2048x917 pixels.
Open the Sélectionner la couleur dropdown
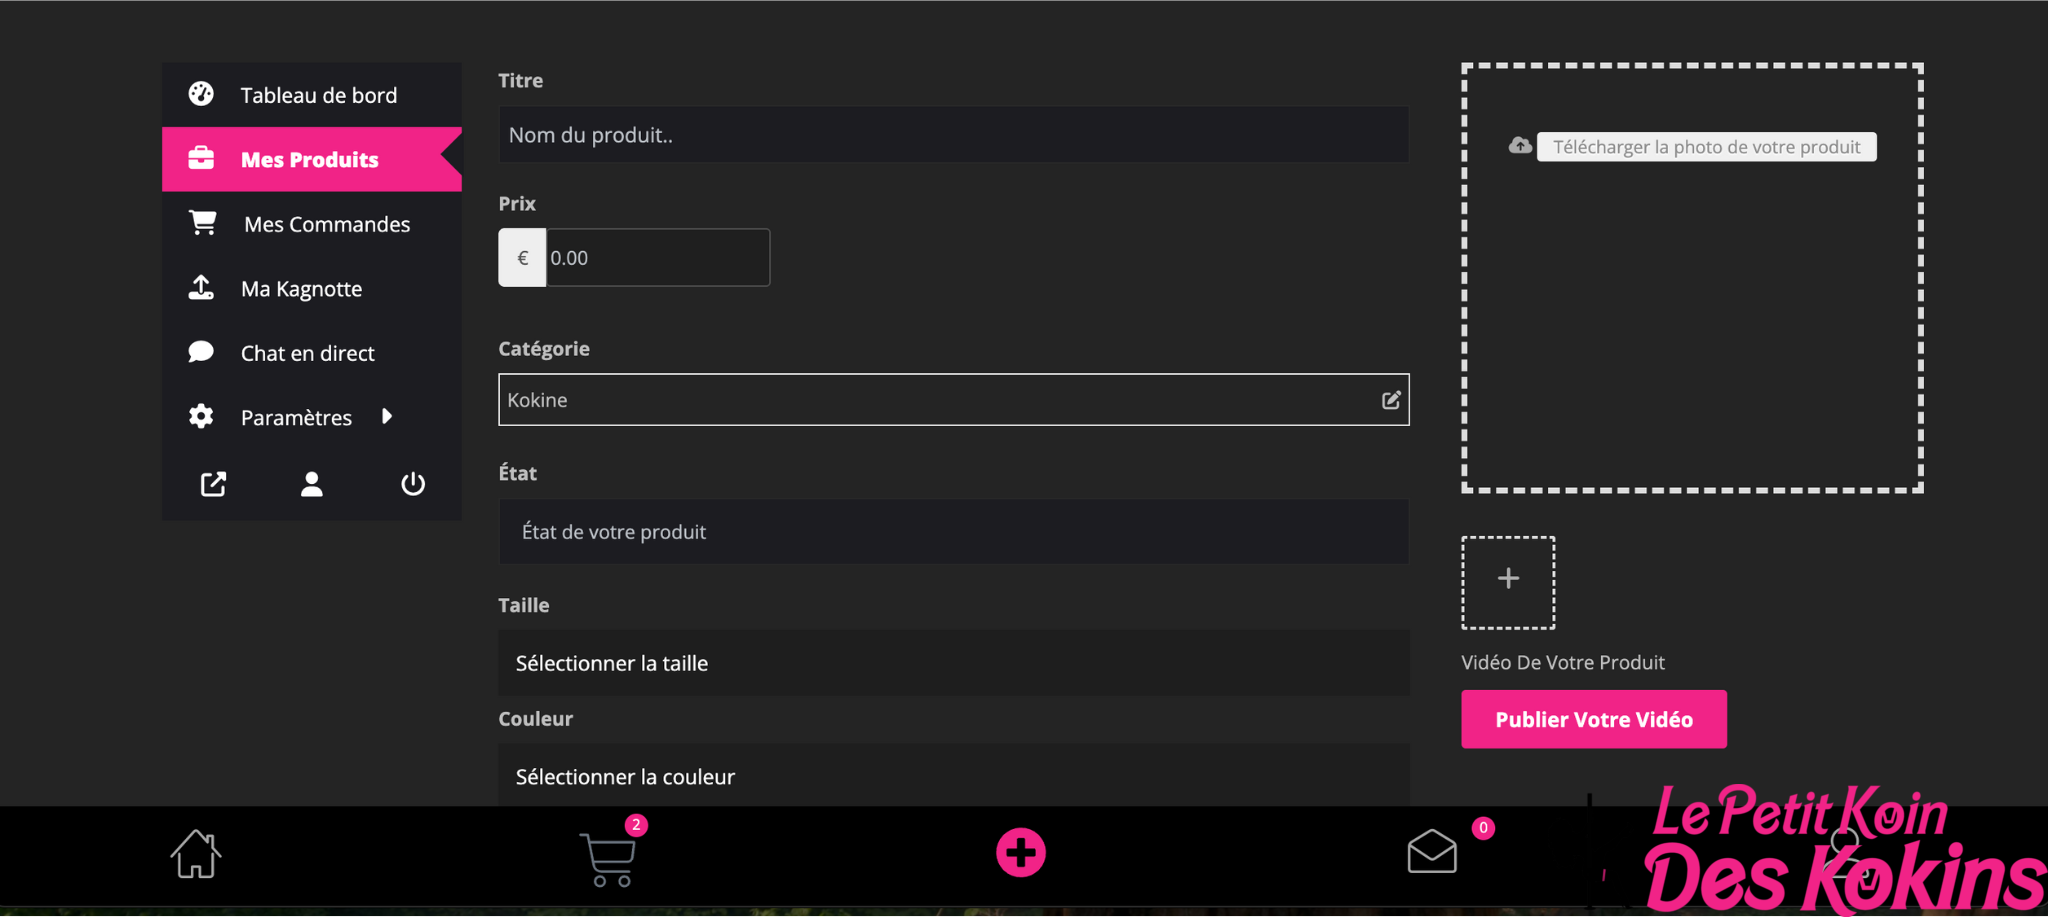tap(953, 776)
